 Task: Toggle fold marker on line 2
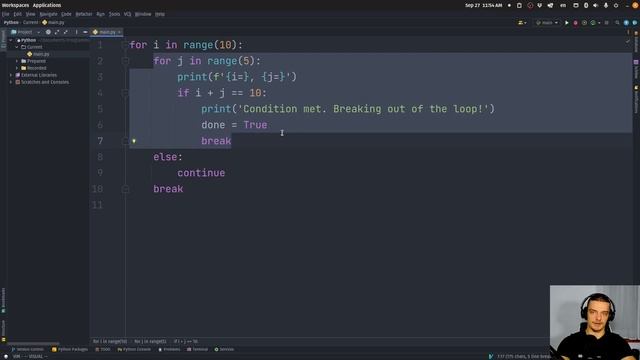(125, 61)
